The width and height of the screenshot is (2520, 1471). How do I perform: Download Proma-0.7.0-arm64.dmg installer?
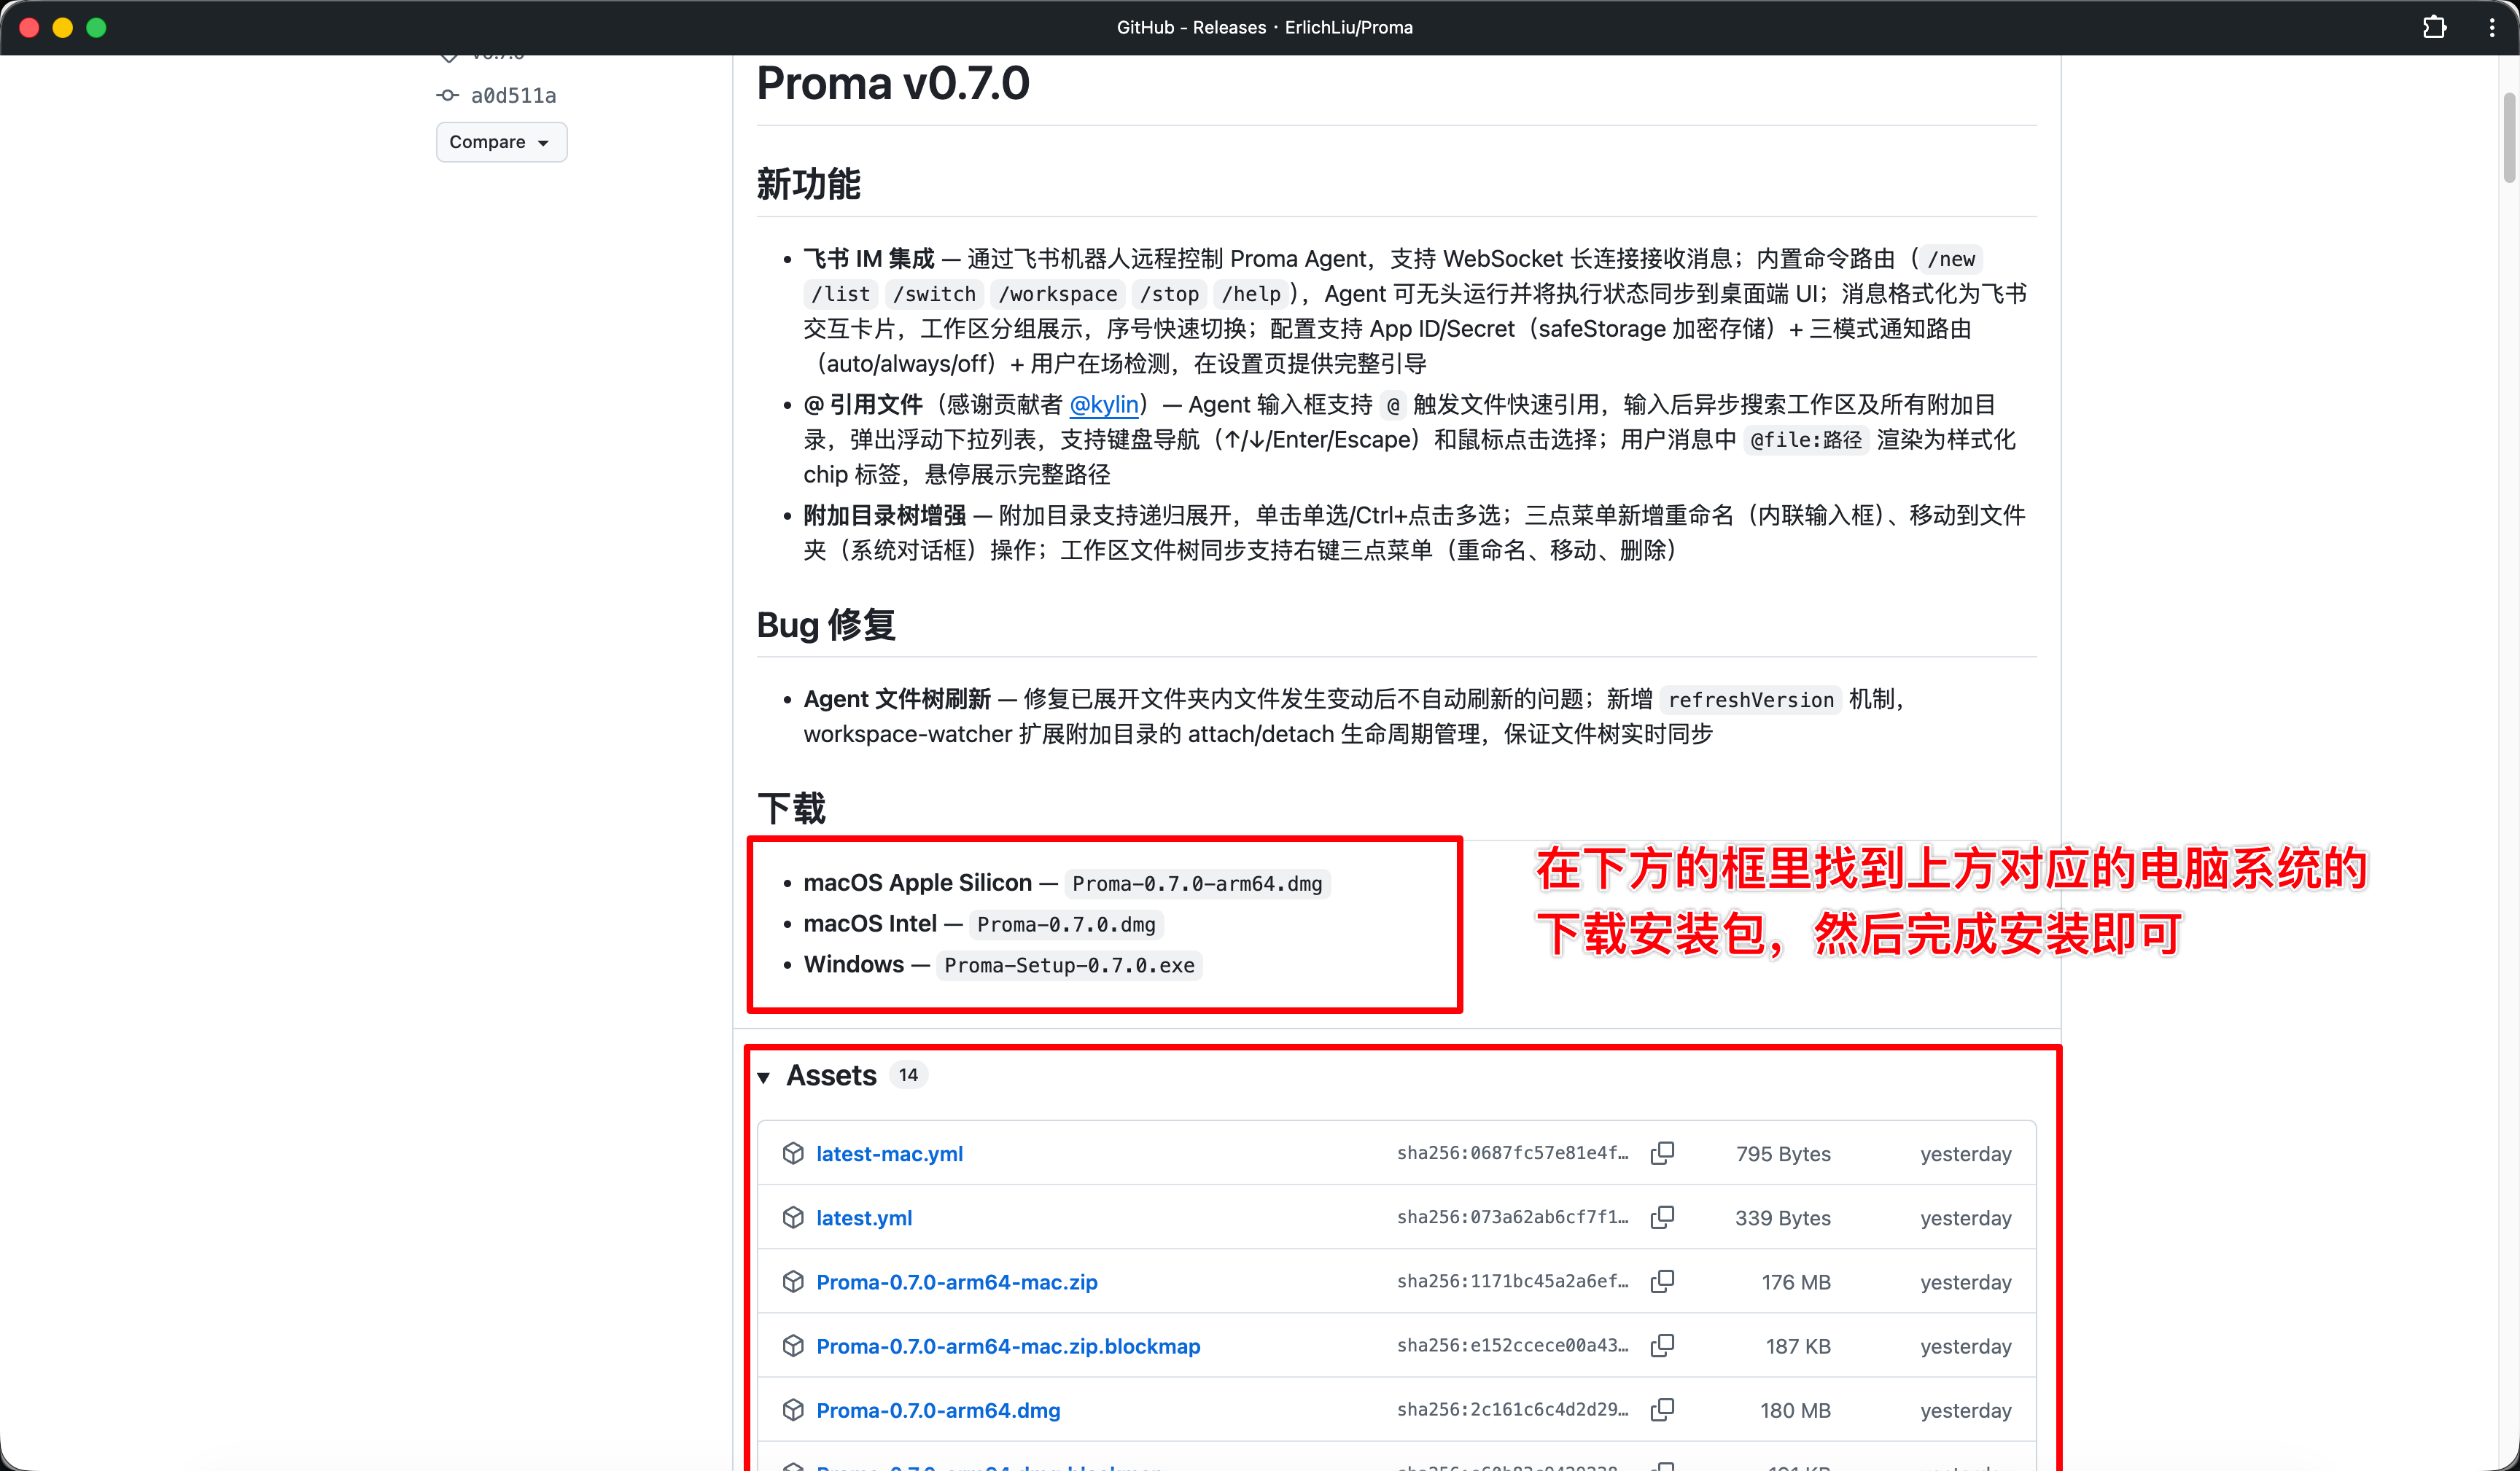click(938, 1409)
